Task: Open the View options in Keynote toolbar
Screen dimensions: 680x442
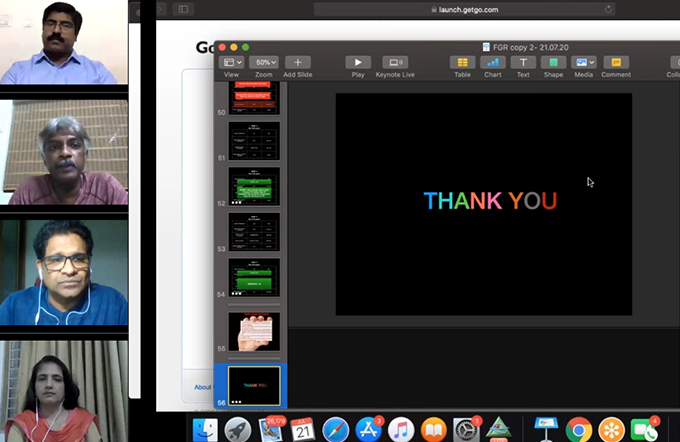Action: 231,62
